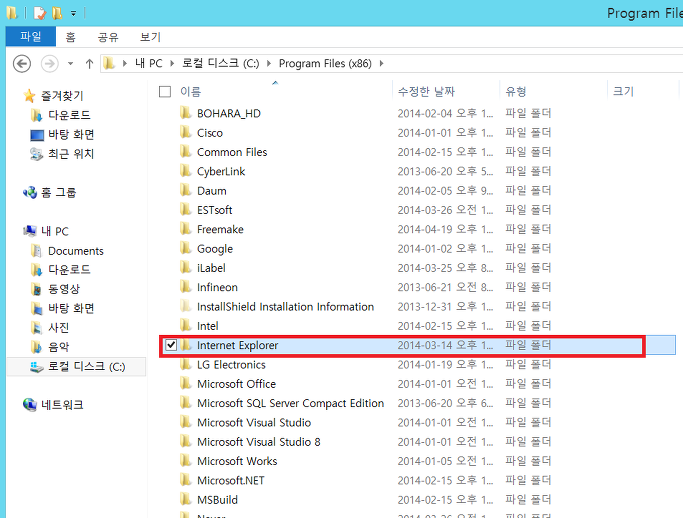The height and width of the screenshot is (518, 683).
Task: Select the Freemake folder icon
Action: tap(186, 229)
